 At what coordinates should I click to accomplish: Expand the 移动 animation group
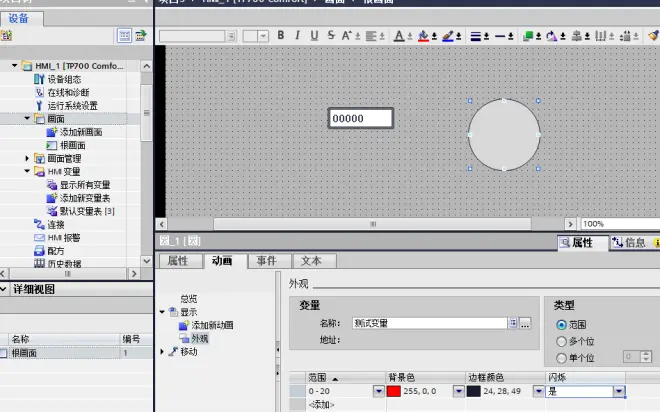coord(162,351)
